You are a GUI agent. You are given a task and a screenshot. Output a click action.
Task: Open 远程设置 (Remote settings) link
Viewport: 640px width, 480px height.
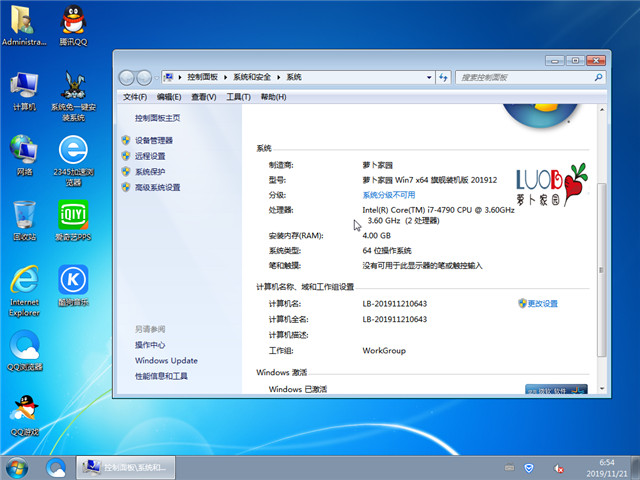click(x=150, y=156)
